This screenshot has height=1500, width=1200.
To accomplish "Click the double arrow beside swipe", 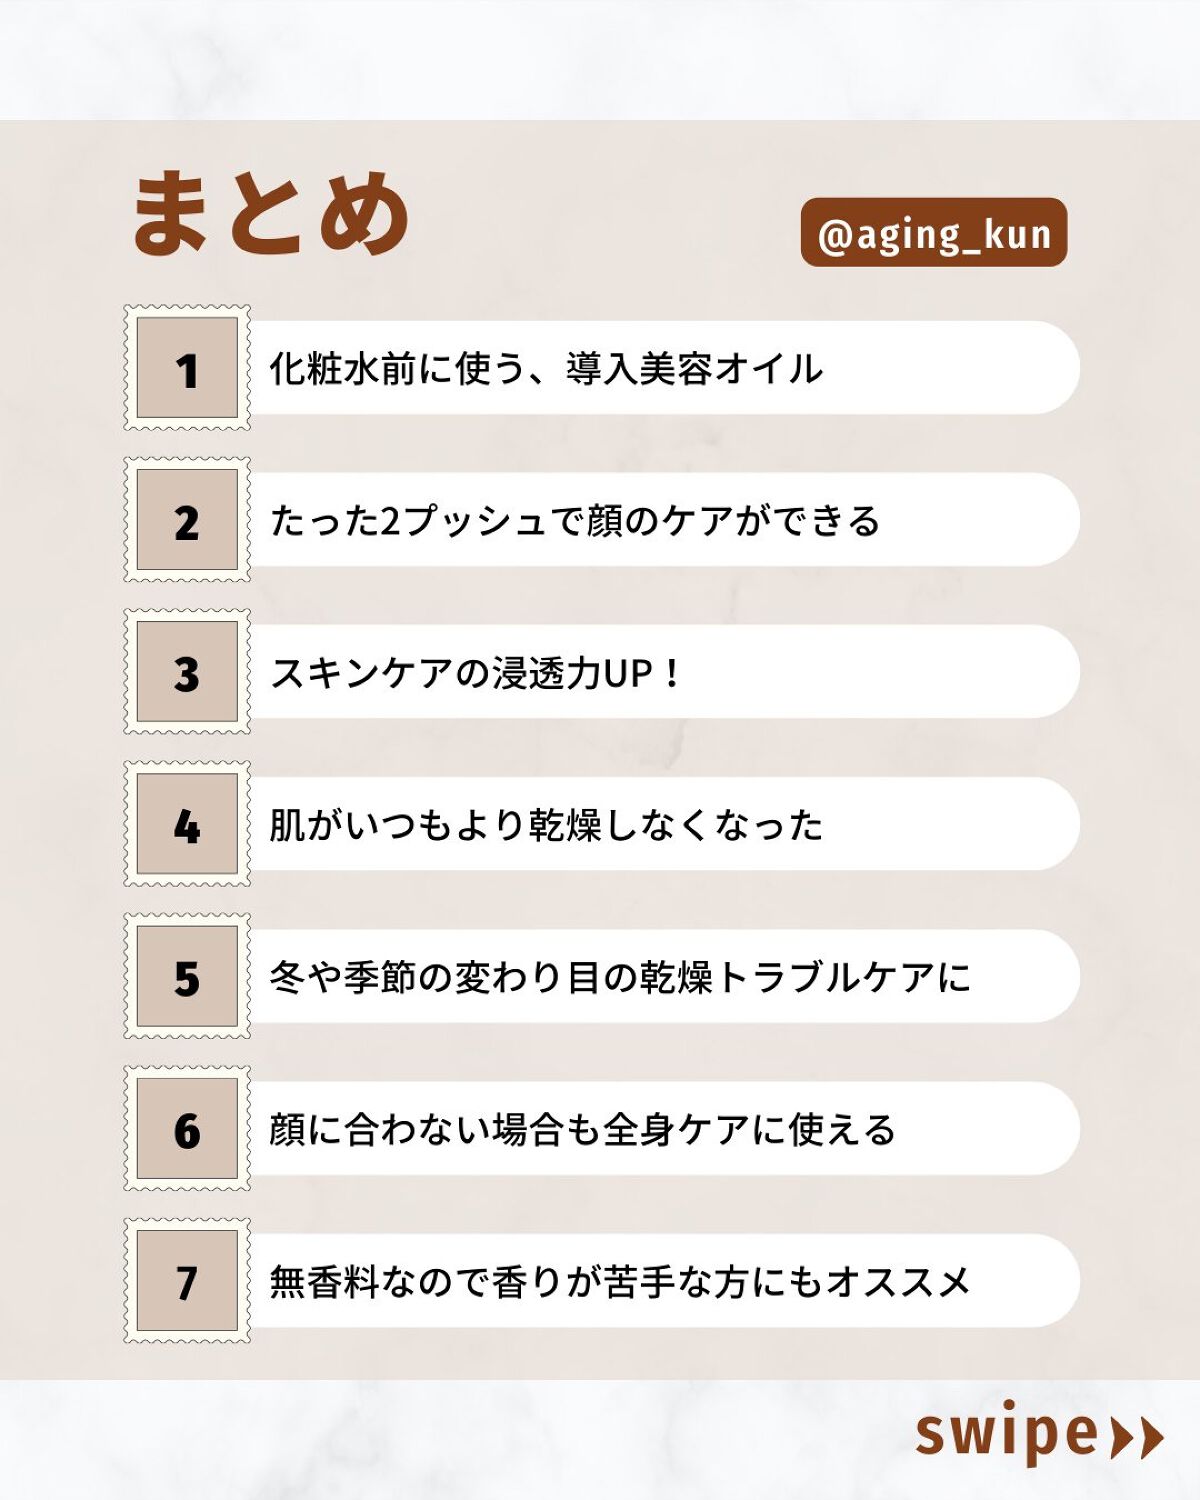I will point(1138,1438).
